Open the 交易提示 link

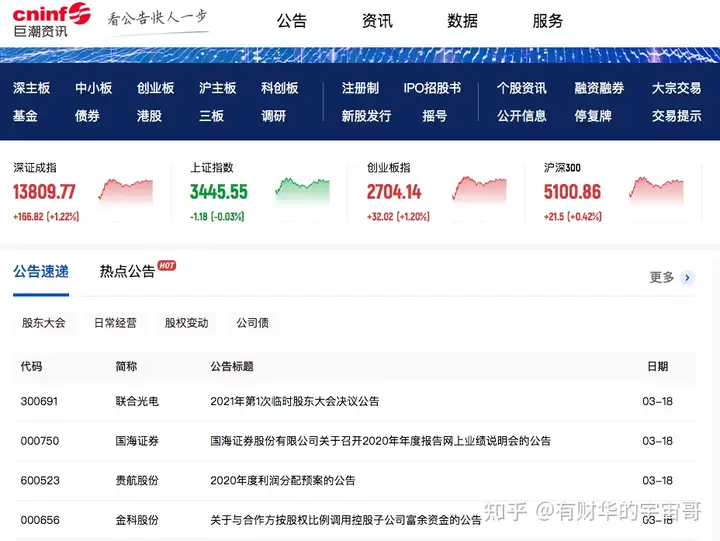[676, 116]
